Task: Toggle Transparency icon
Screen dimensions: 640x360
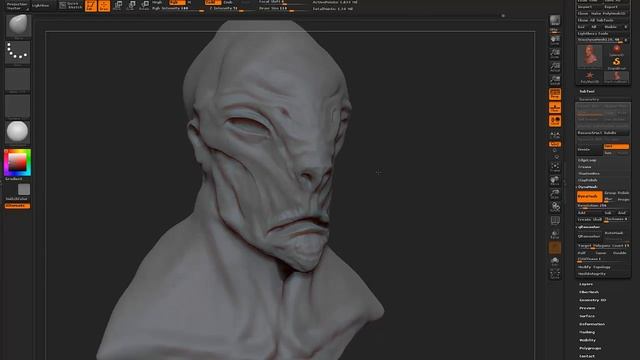Action: (x=555, y=234)
